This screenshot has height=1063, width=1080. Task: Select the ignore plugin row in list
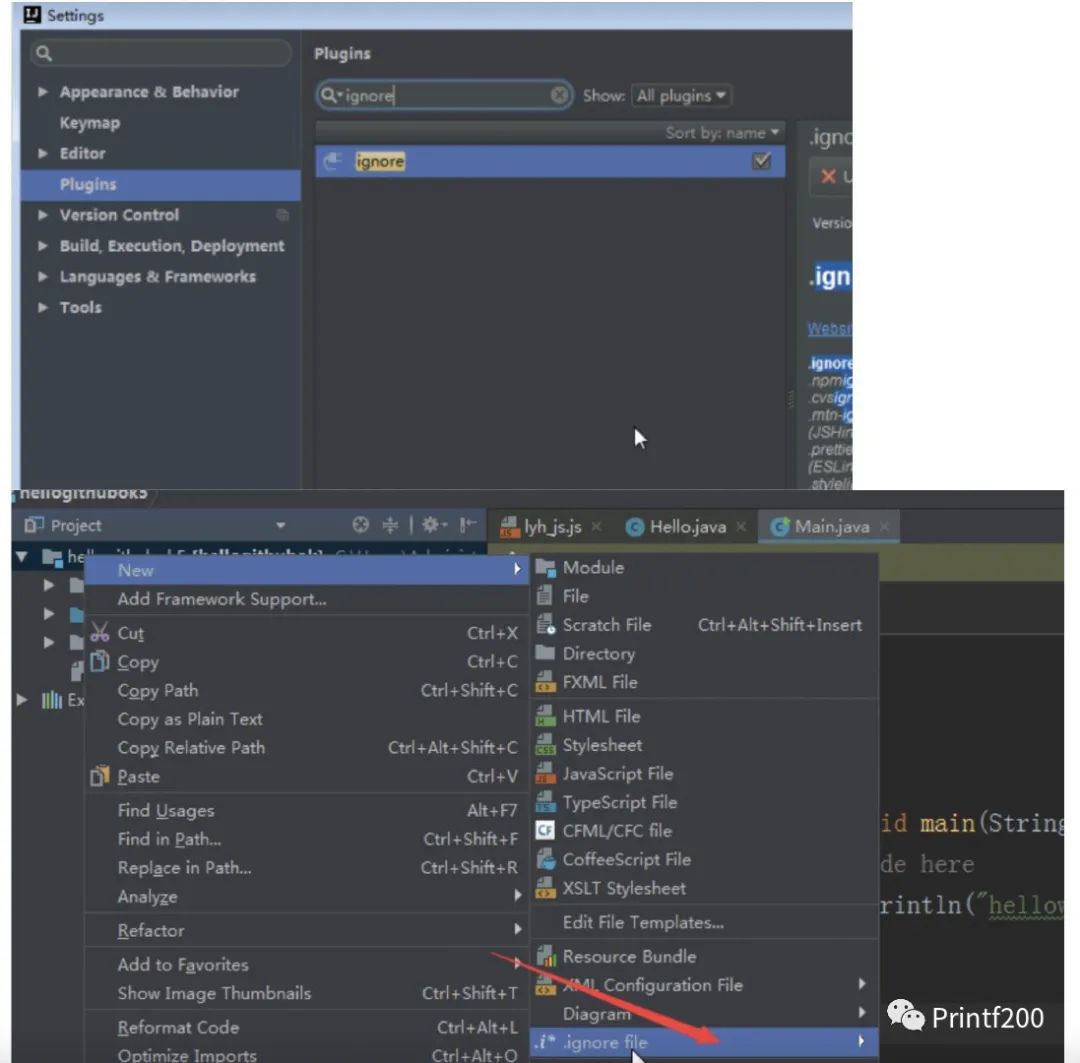coord(550,161)
